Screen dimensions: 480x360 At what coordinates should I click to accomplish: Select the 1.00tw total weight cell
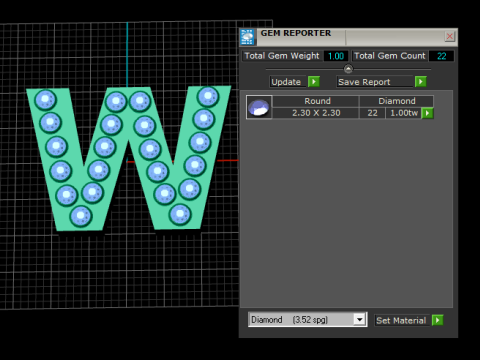coord(404,113)
